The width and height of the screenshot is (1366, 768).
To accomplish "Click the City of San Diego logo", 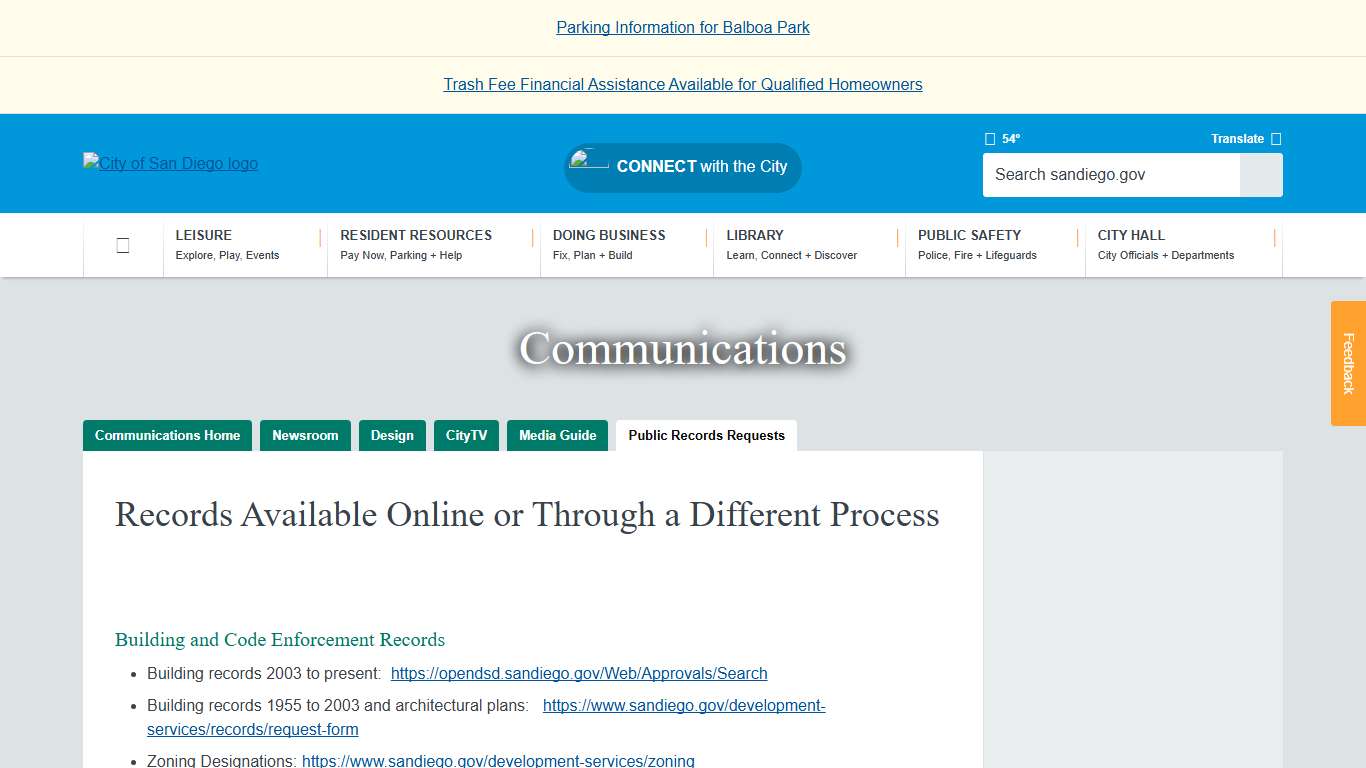I will tap(170, 163).
